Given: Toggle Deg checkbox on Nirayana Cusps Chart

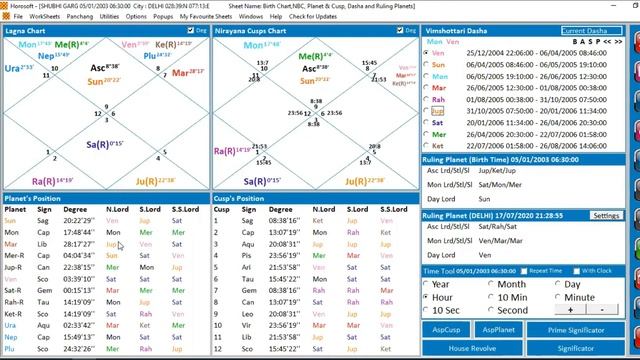Looking at the screenshot, I should tap(400, 30).
